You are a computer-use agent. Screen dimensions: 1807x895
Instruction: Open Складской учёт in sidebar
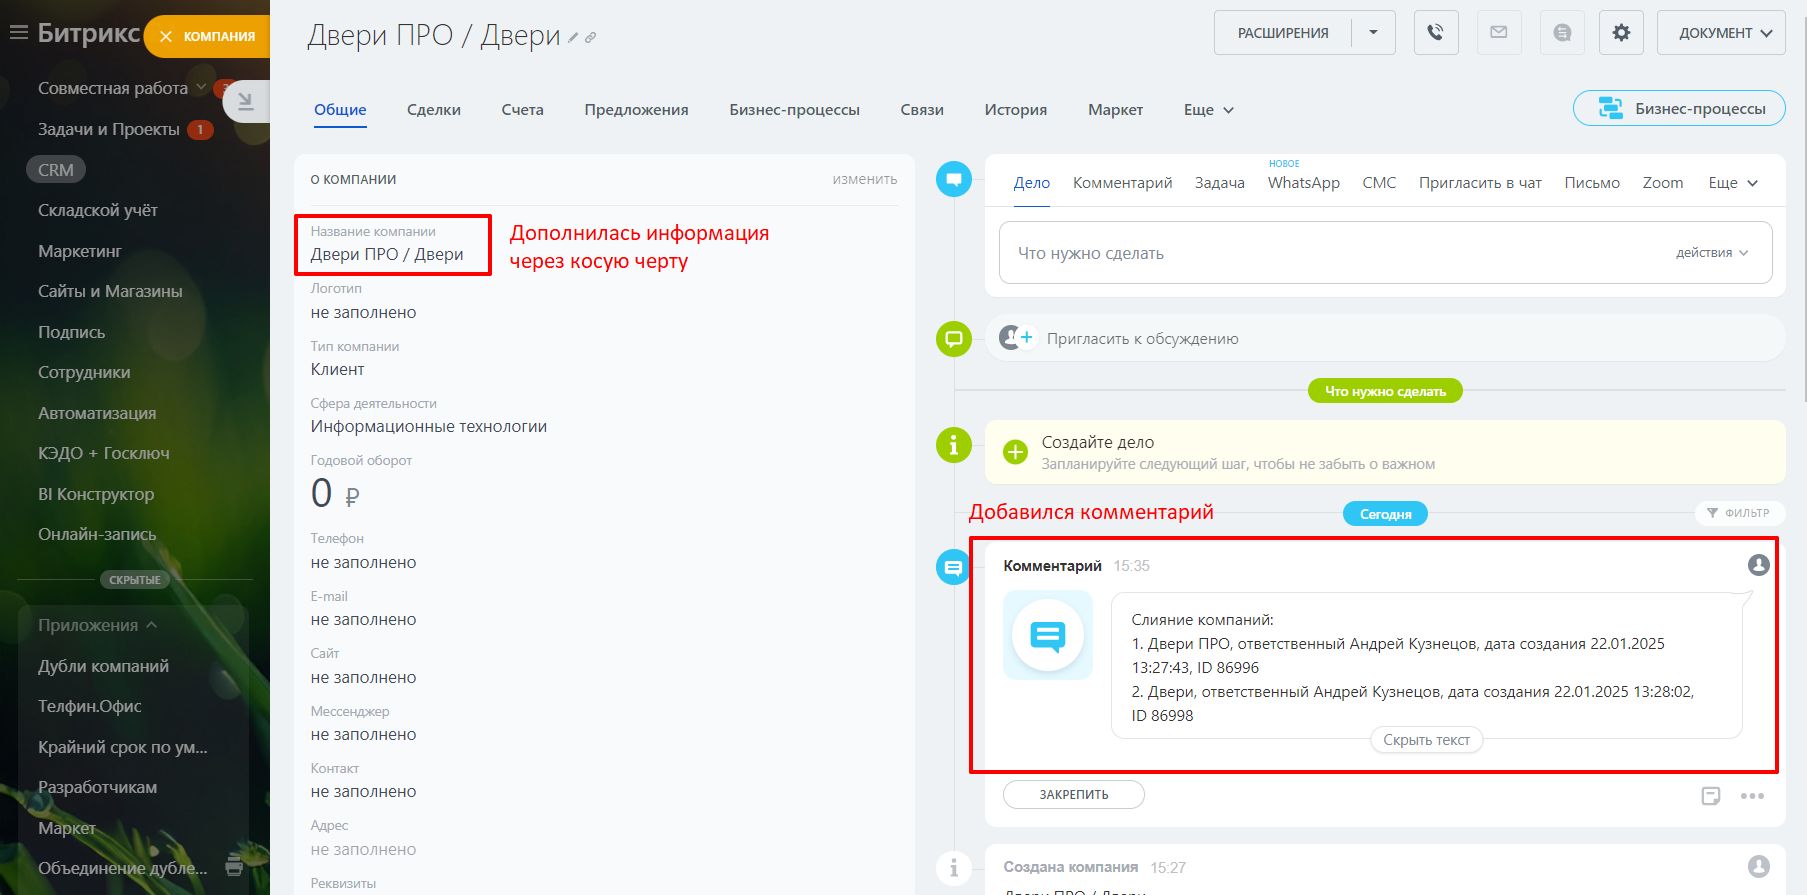[x=98, y=210]
